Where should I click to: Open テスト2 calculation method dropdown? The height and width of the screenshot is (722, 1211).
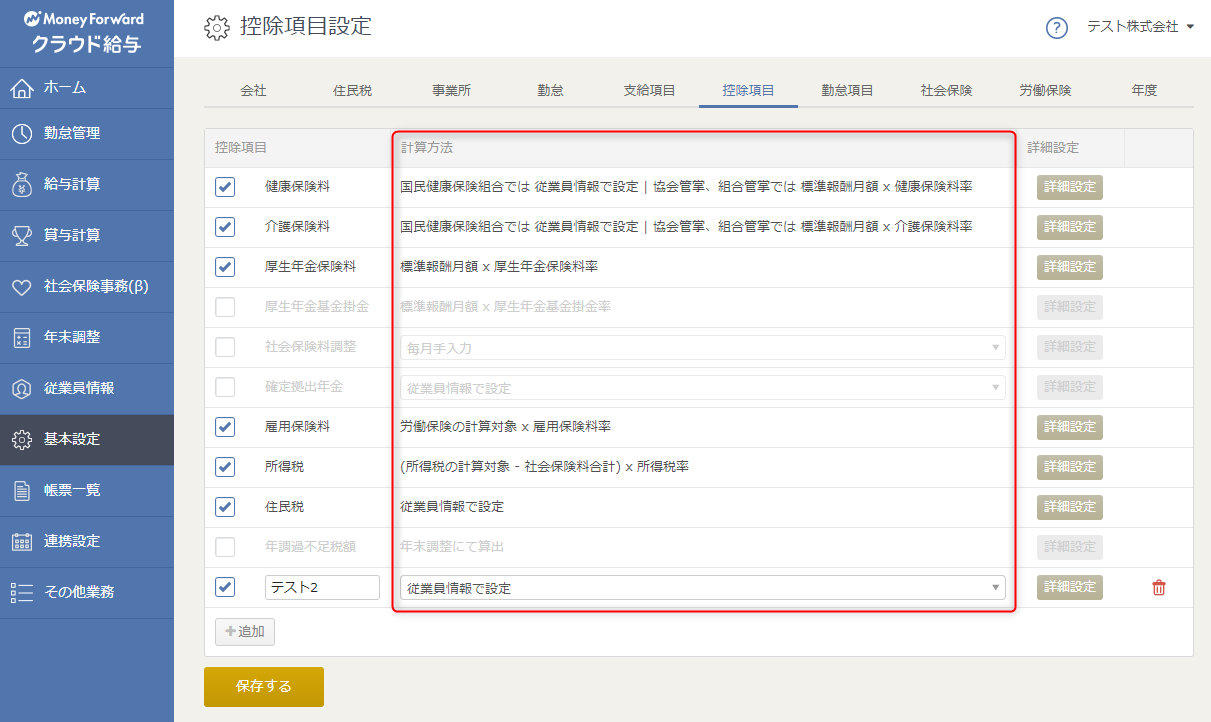click(703, 587)
